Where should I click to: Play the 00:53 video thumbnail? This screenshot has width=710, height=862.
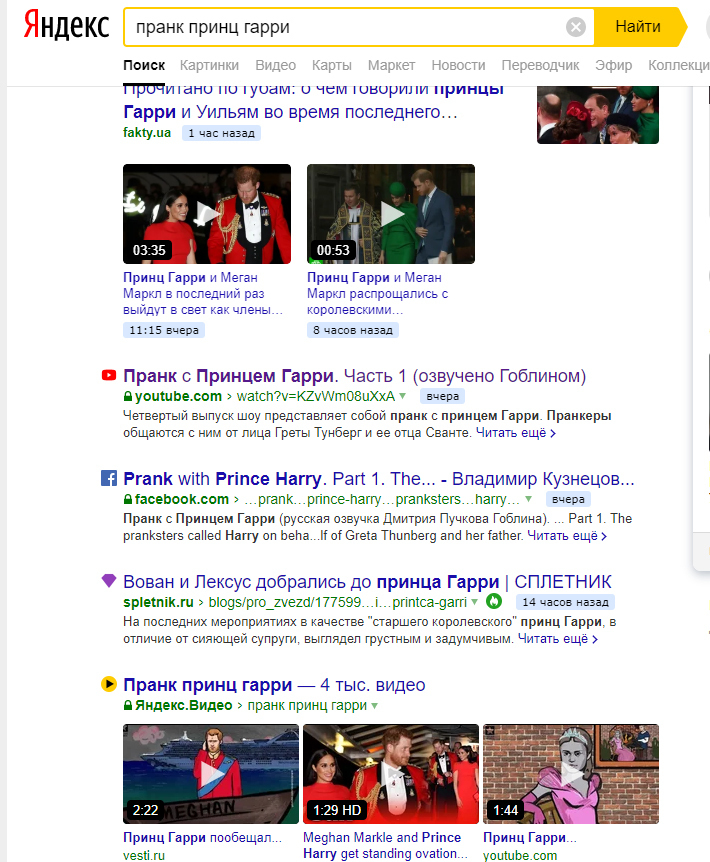391,214
